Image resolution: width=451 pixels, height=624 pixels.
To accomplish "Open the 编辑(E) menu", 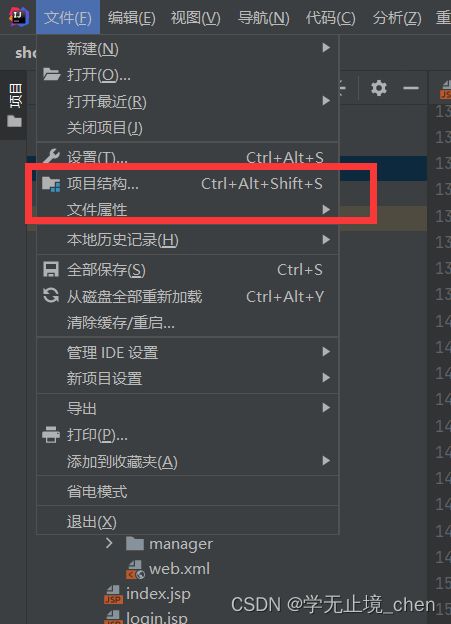I will pos(131,18).
